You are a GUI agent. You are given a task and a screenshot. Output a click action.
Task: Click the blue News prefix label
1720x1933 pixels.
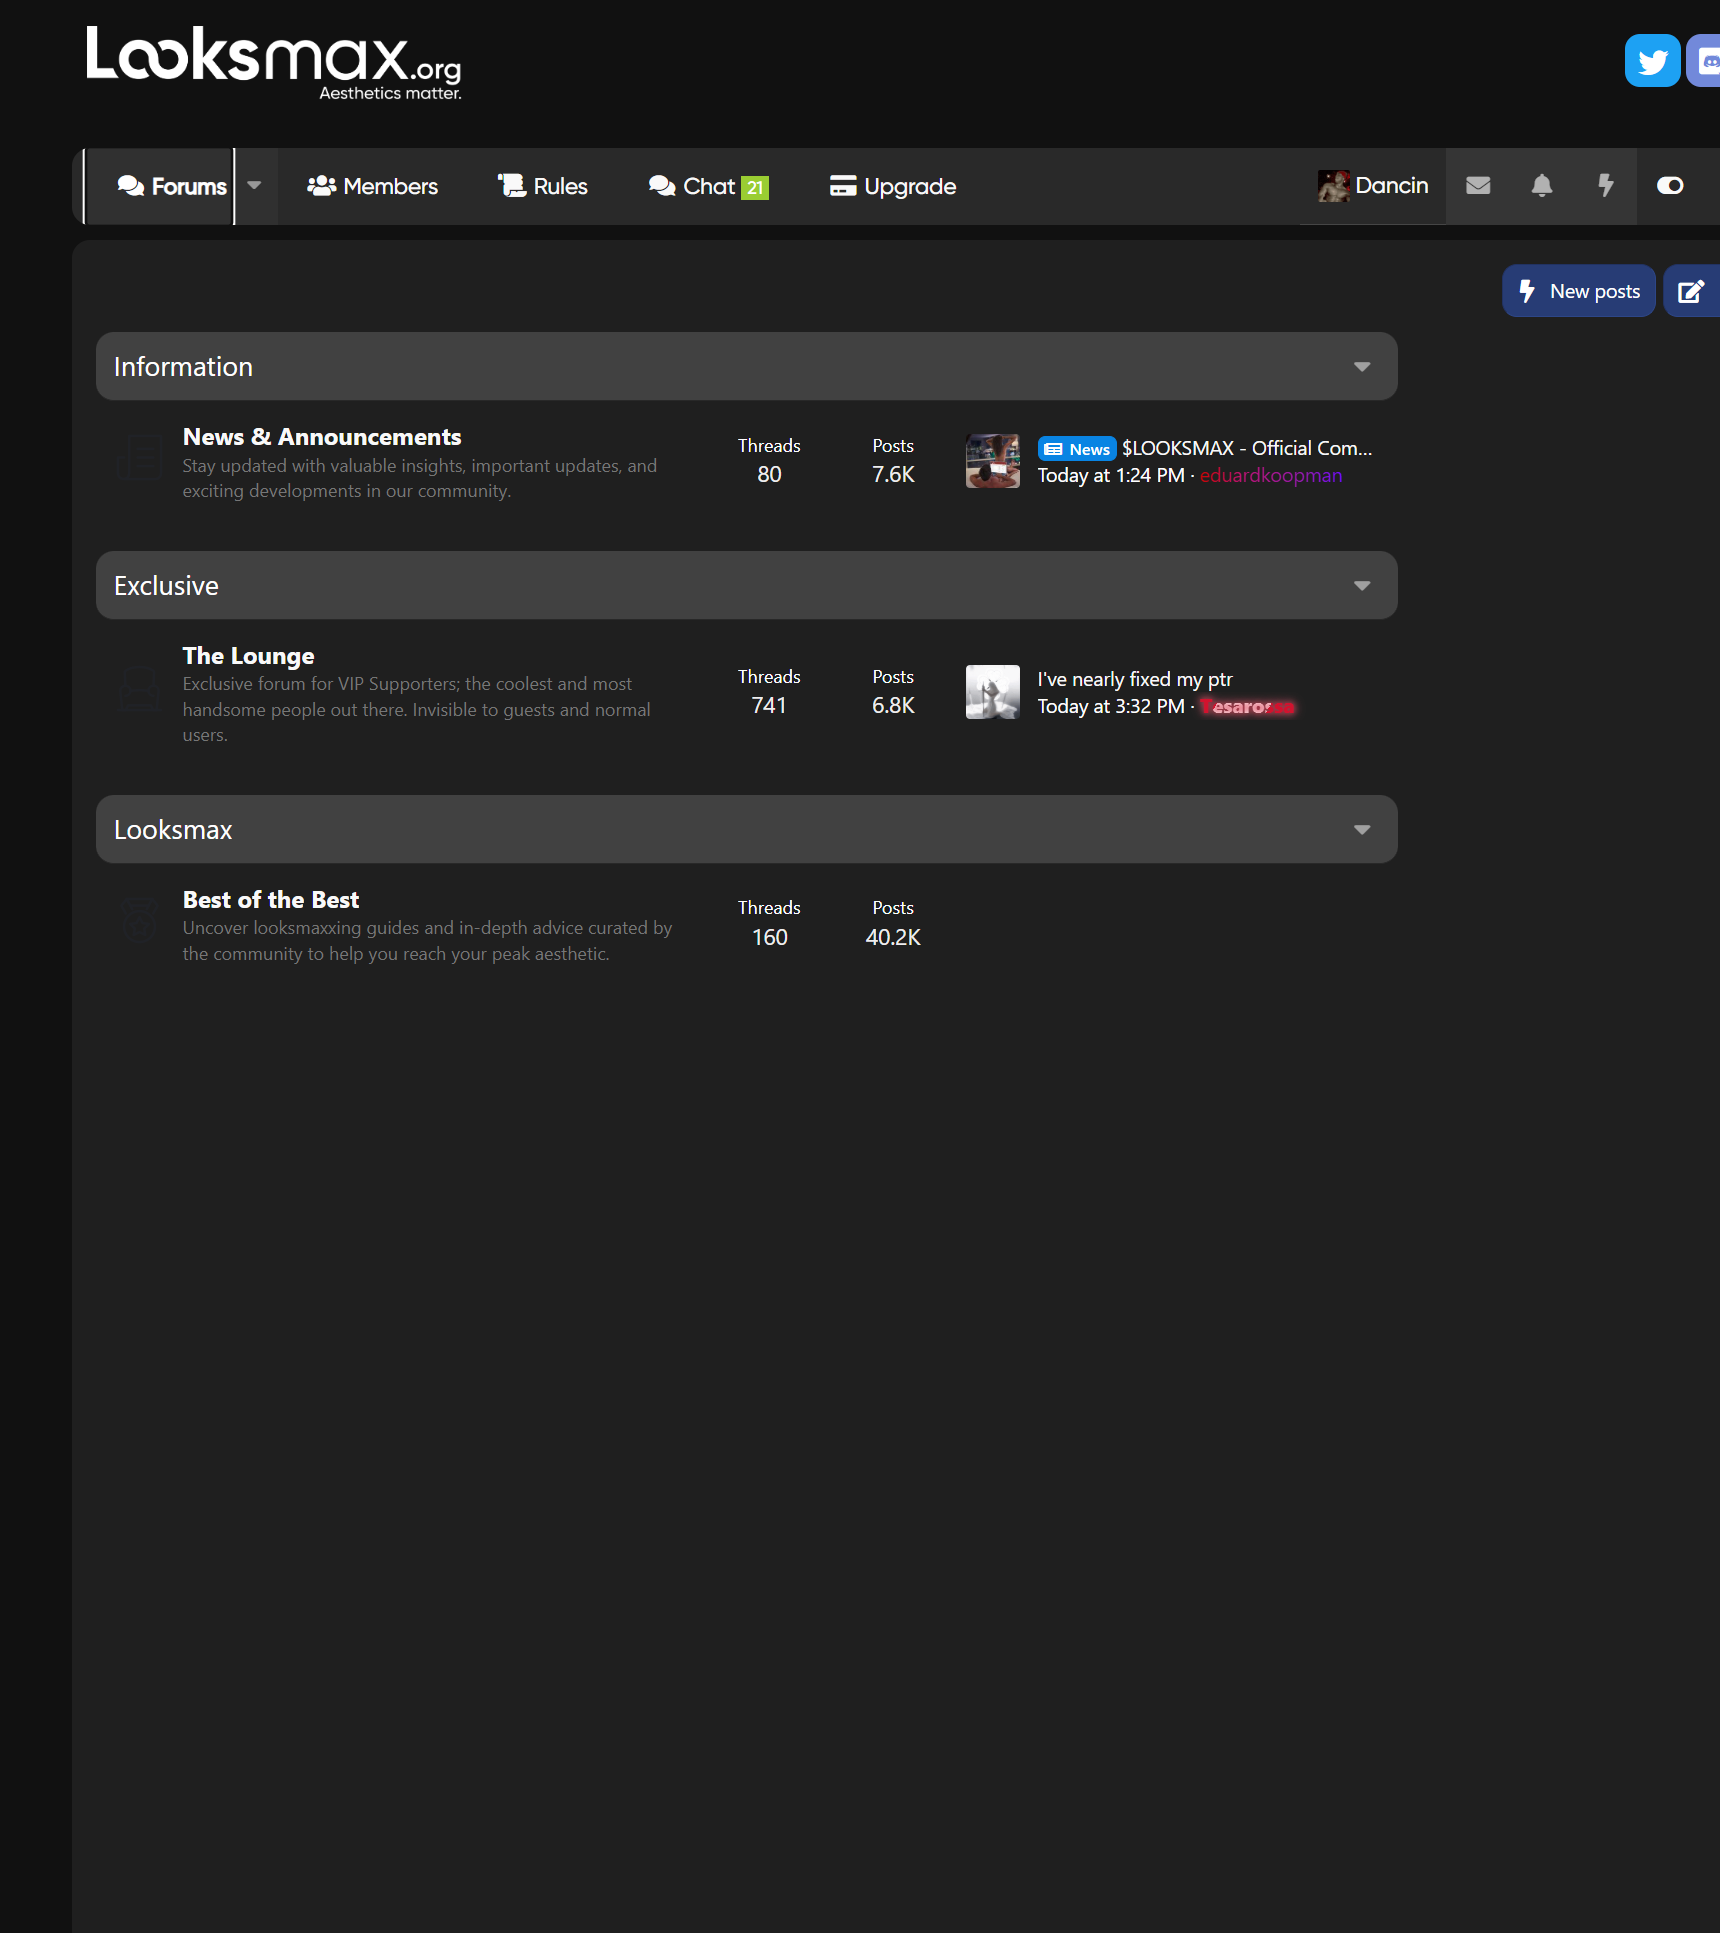(1076, 449)
